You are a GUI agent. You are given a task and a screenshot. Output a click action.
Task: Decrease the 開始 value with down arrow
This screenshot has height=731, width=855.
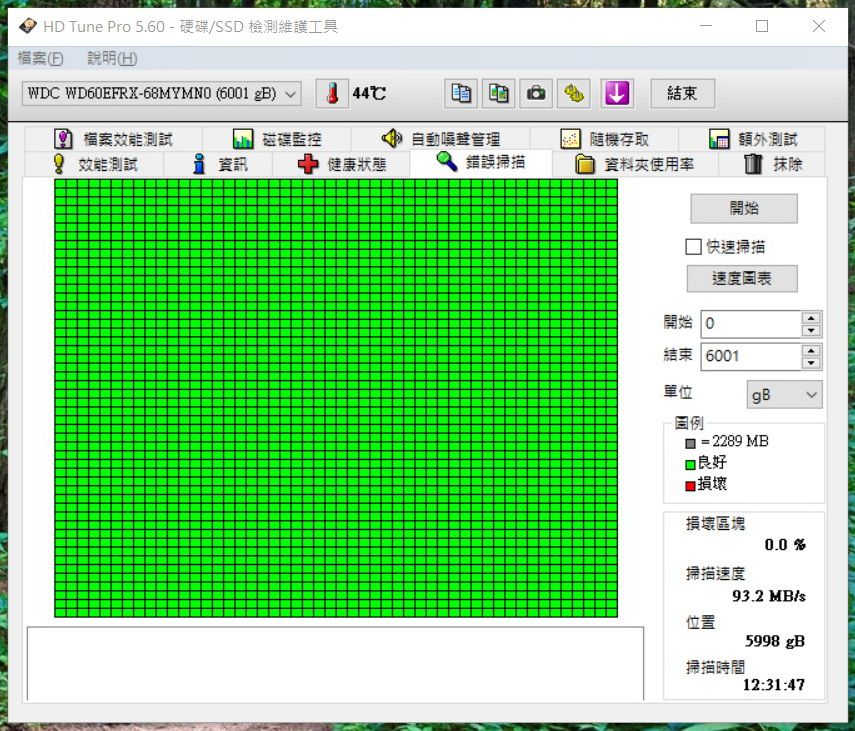pos(811,330)
